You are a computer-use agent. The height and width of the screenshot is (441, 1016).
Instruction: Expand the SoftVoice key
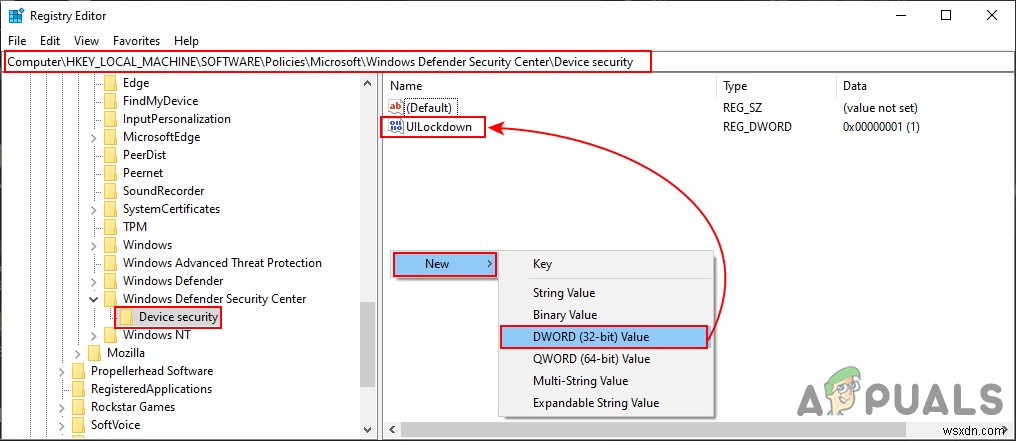click(62, 425)
